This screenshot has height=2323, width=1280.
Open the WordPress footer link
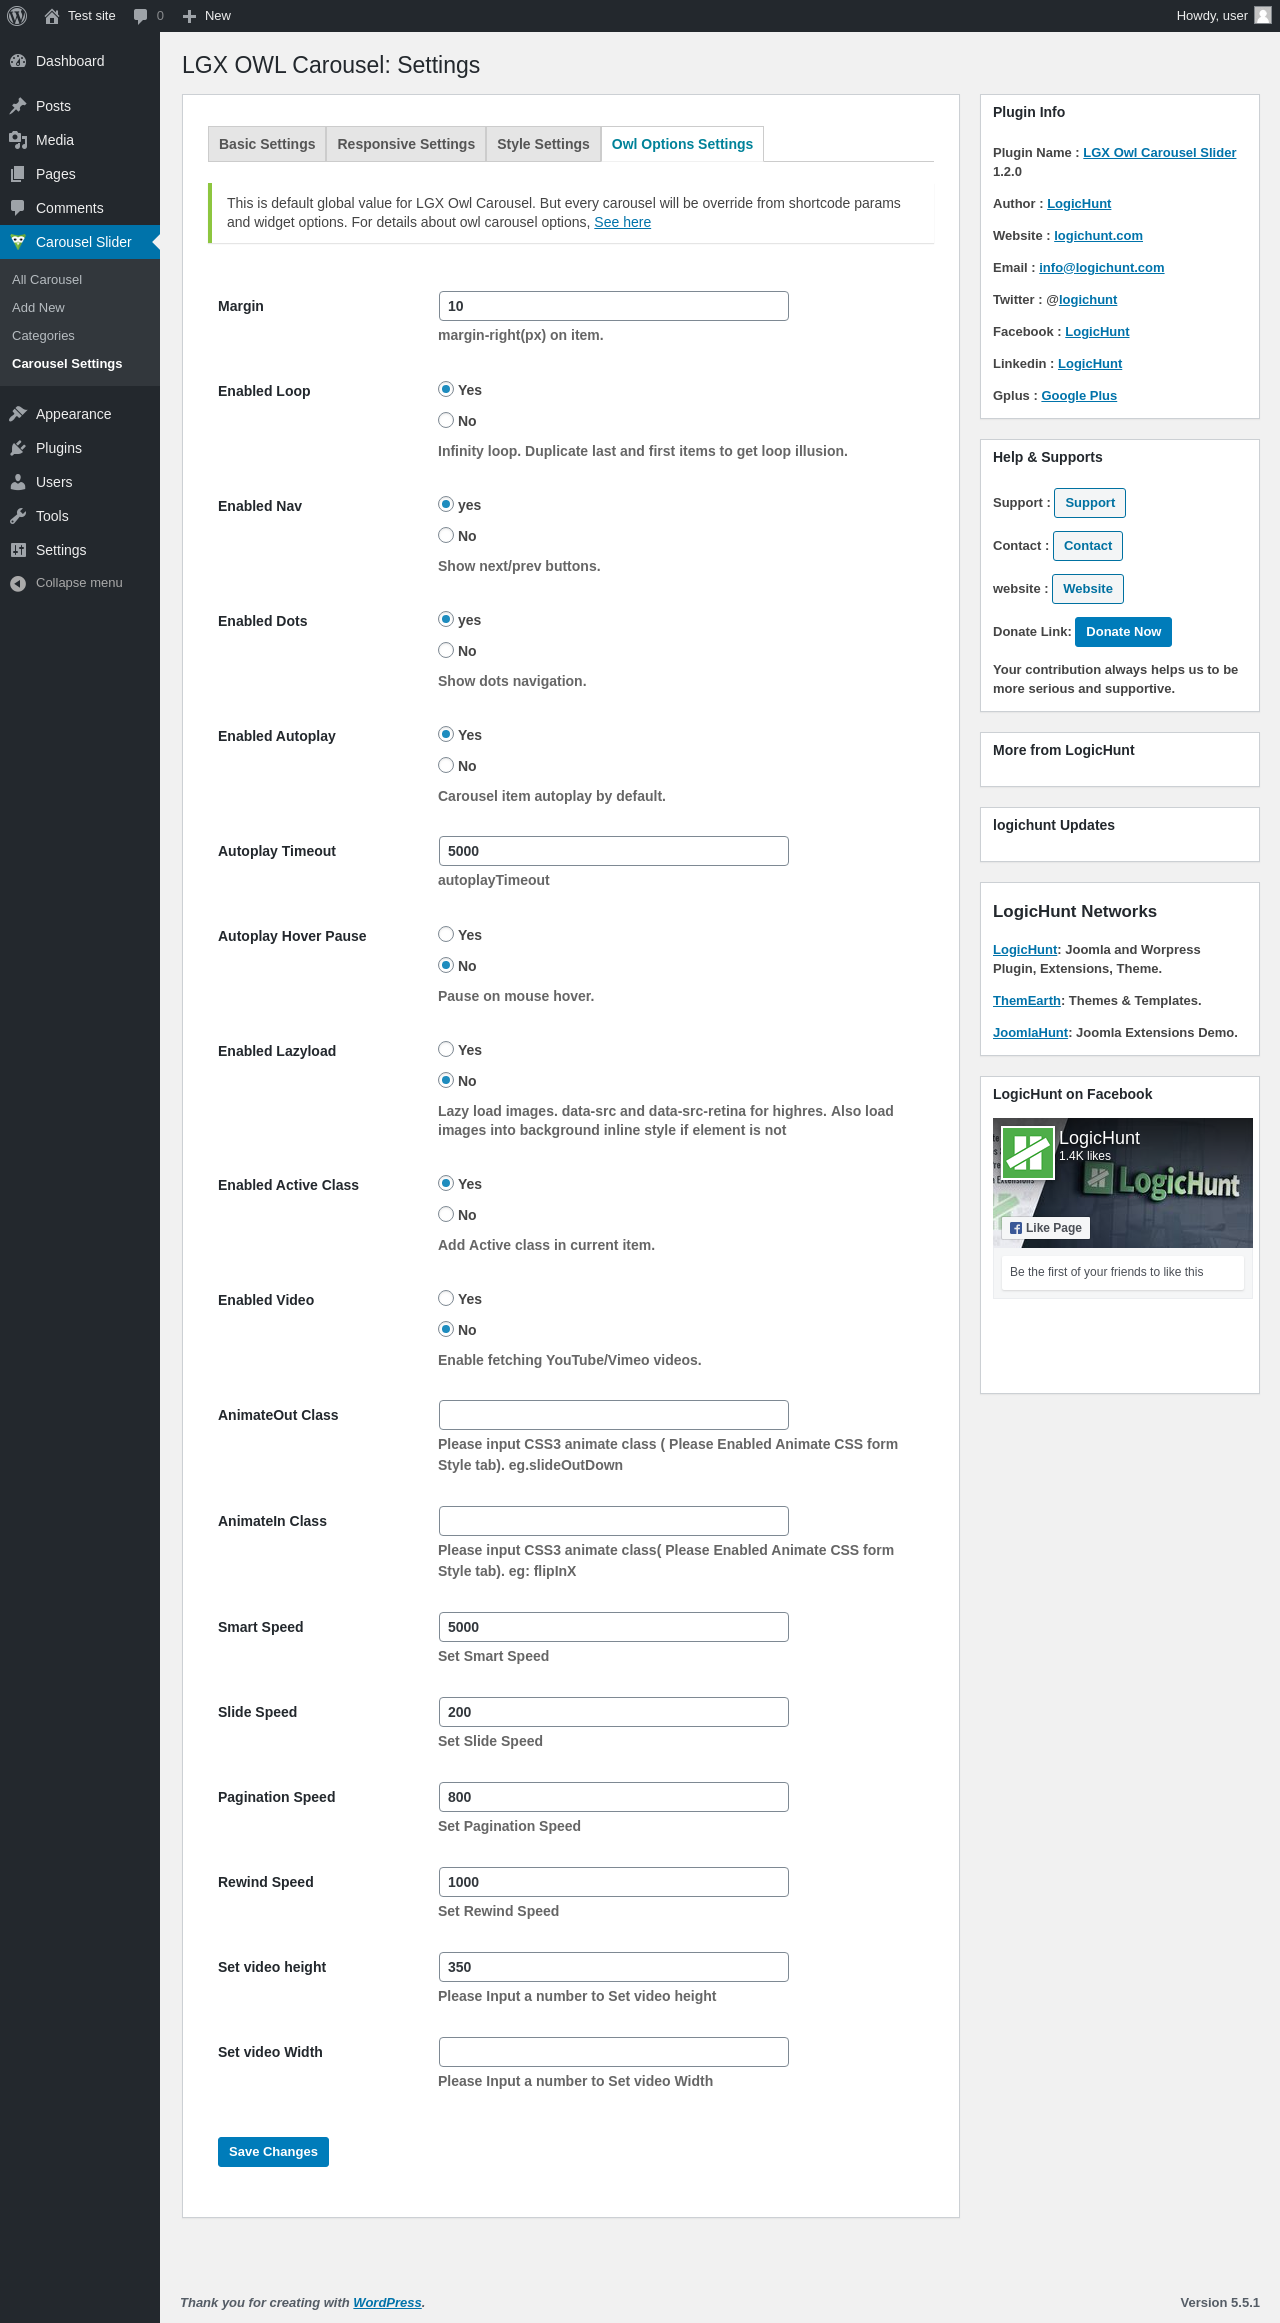point(387,2302)
